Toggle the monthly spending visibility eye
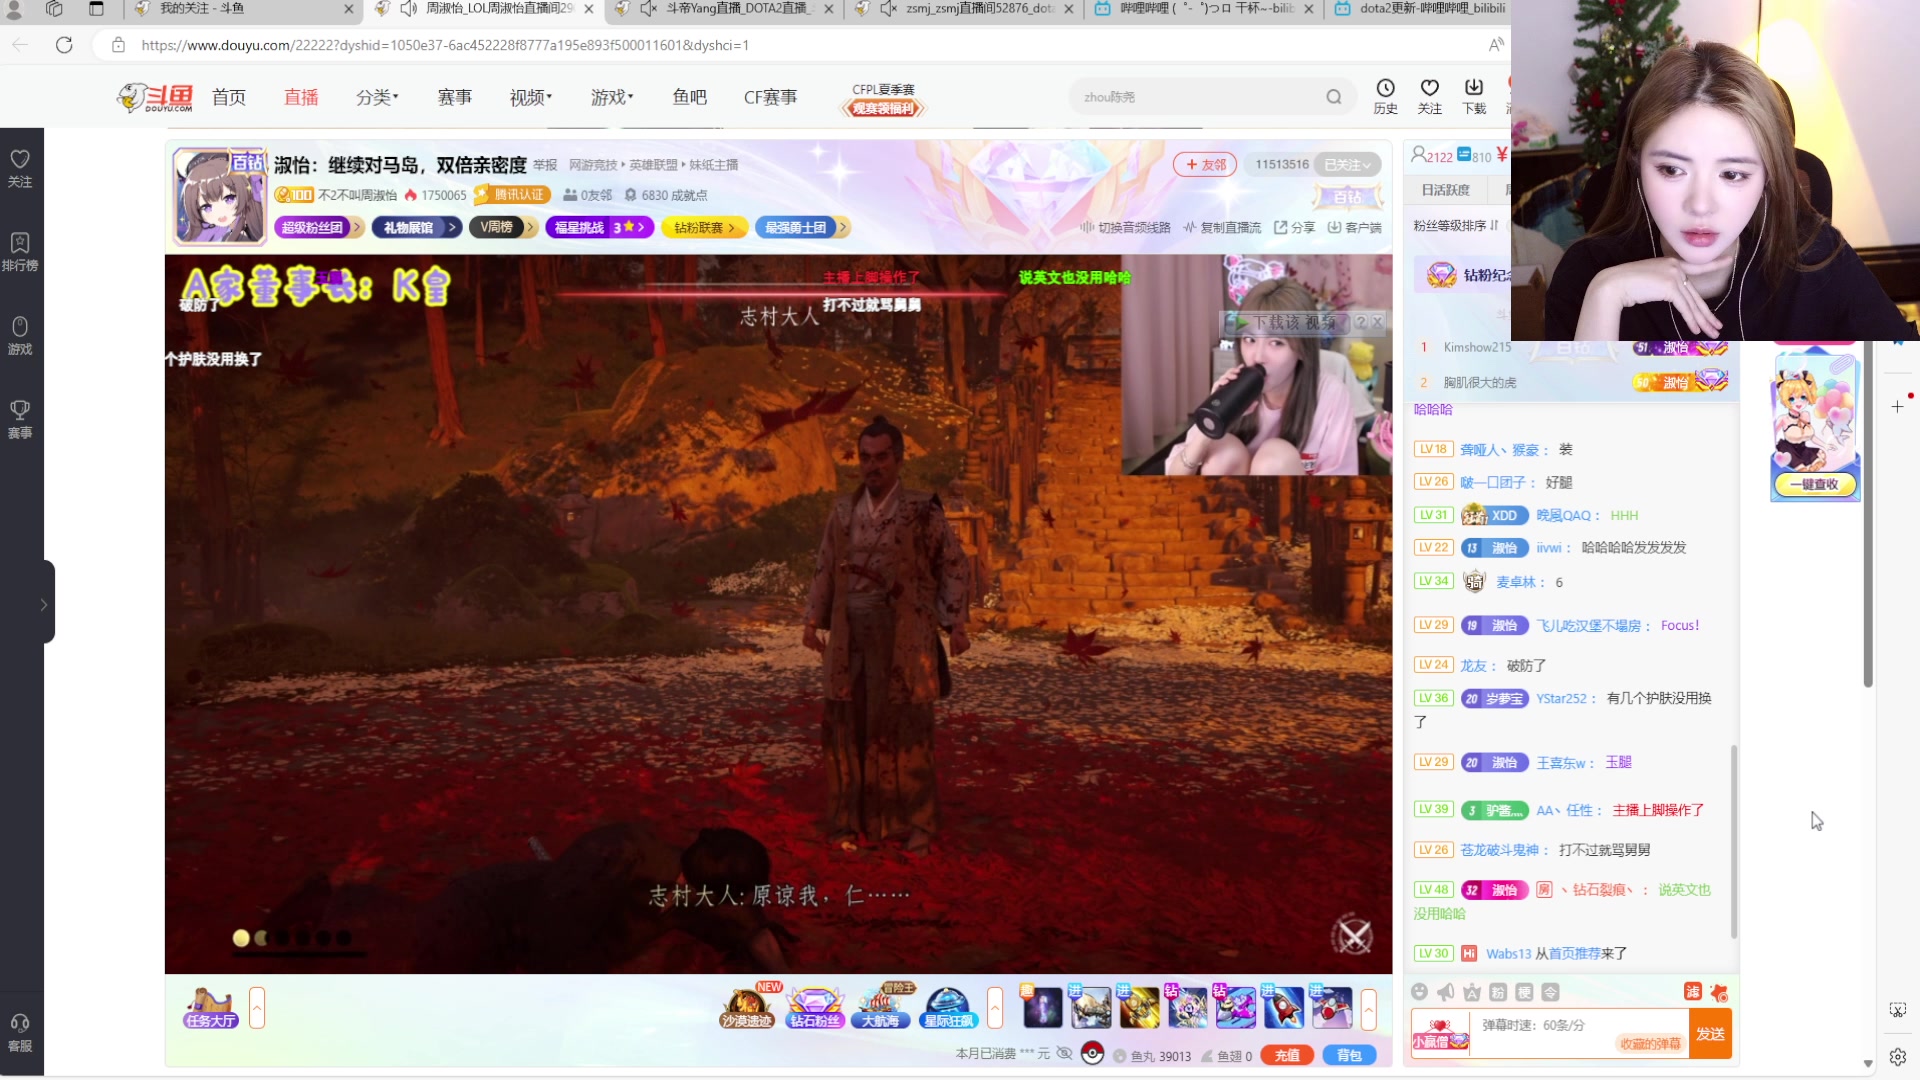Screen dimensions: 1920x1080 [1064, 1054]
